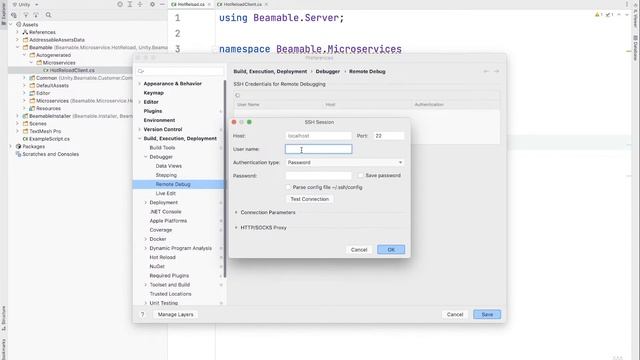The image size is (640, 360).
Task: Click the IL Viewer tool window on right edge
Action: tap(636, 16)
